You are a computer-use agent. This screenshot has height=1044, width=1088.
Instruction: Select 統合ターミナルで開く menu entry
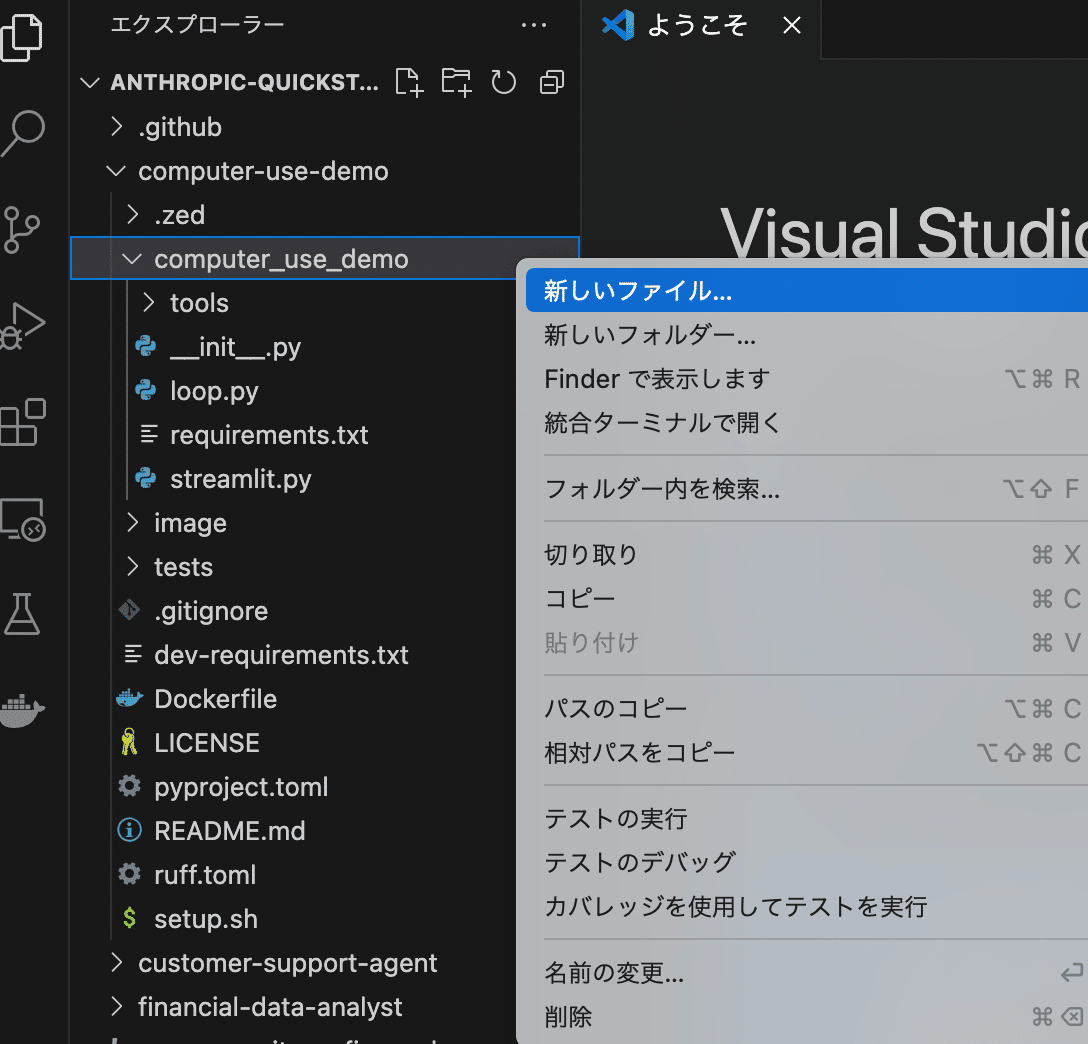coord(806,422)
